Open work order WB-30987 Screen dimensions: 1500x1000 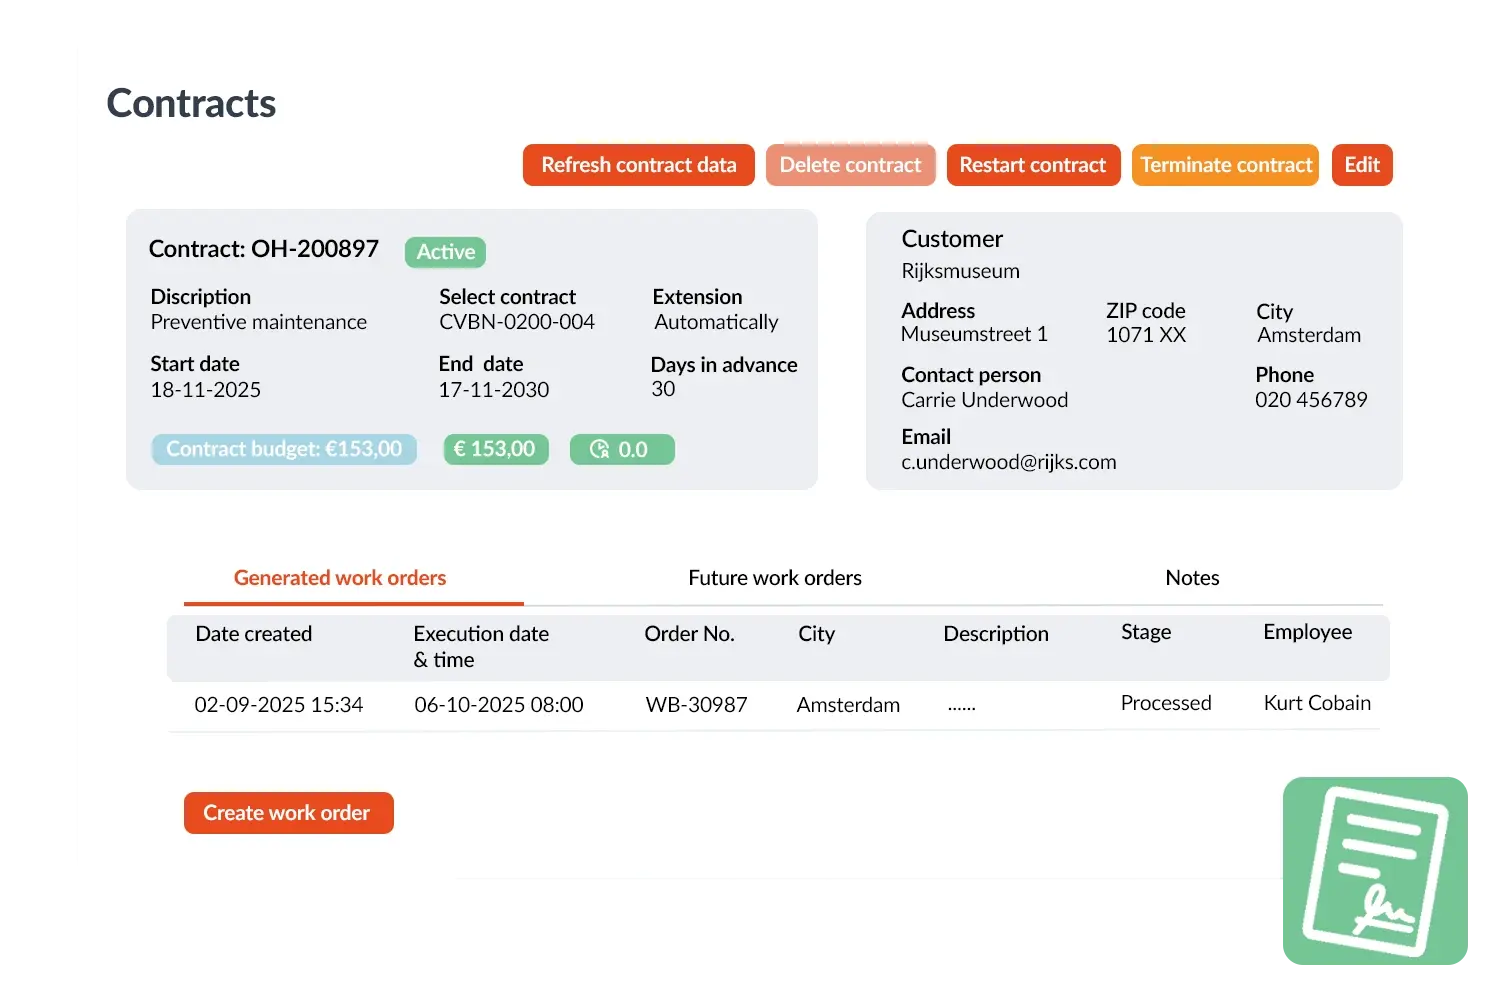[x=696, y=705]
